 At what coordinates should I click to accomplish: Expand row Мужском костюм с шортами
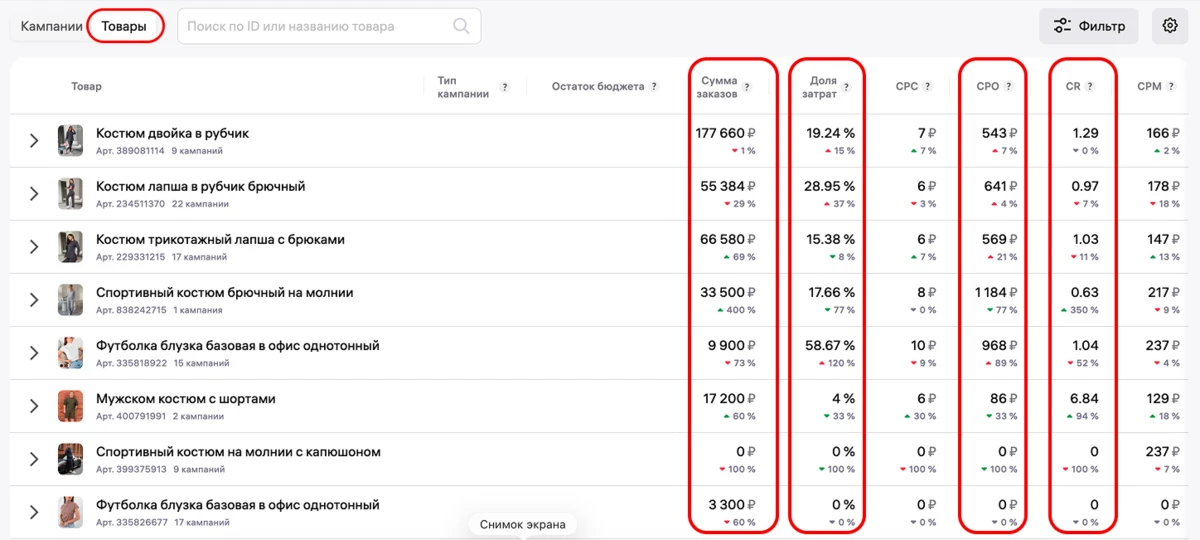pyautogui.click(x=34, y=406)
